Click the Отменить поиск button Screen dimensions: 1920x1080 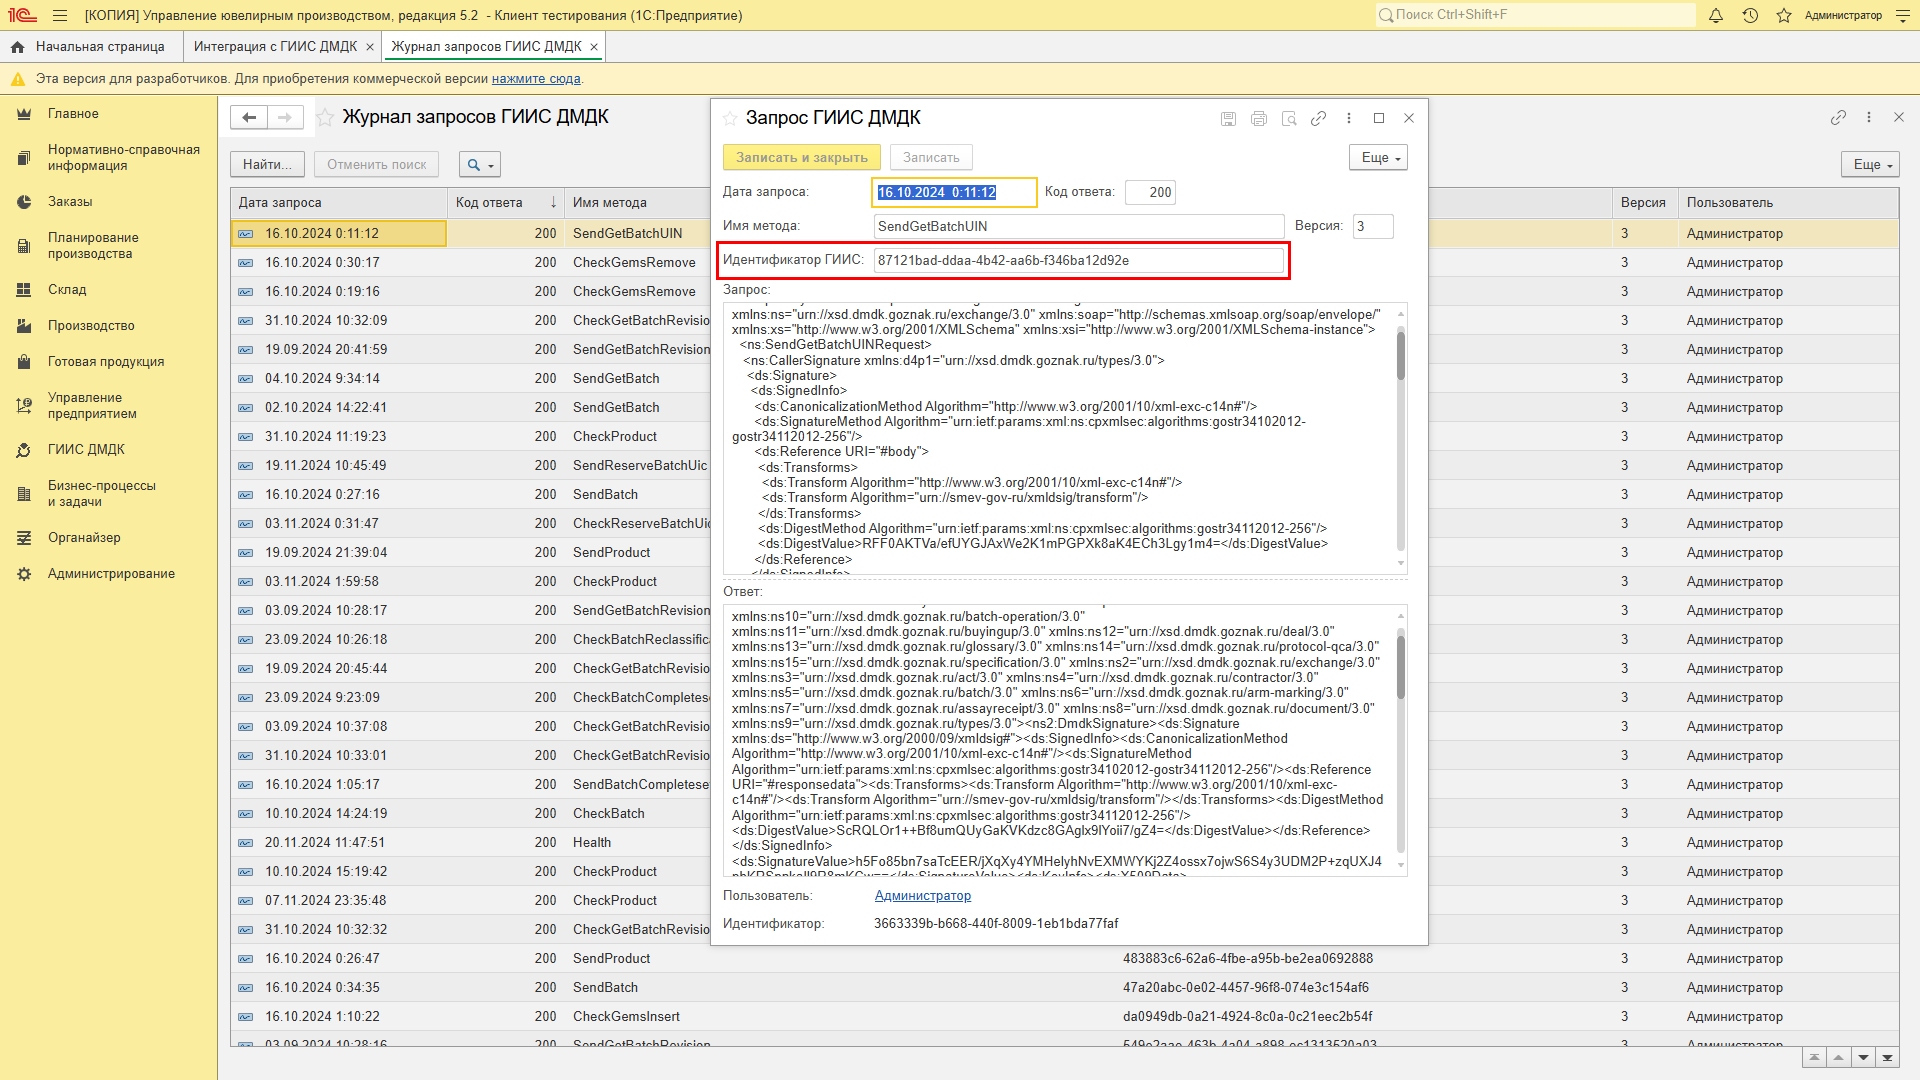(376, 164)
